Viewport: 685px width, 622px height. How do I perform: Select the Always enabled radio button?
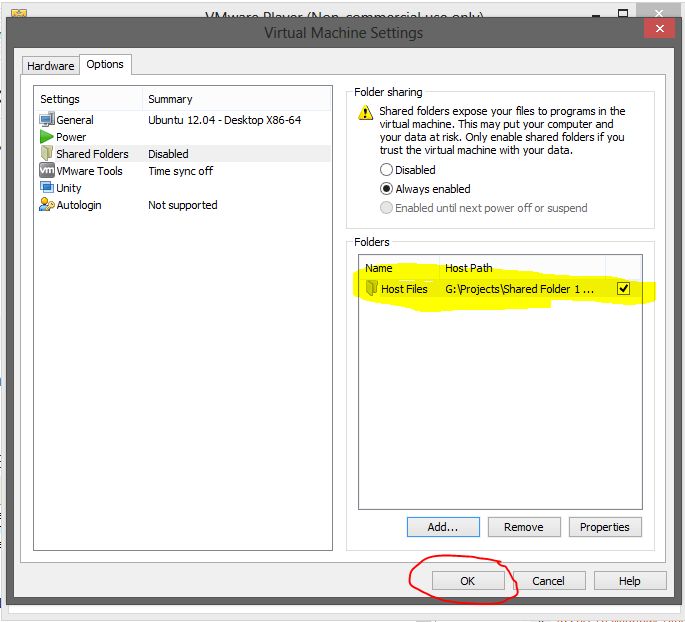point(386,189)
